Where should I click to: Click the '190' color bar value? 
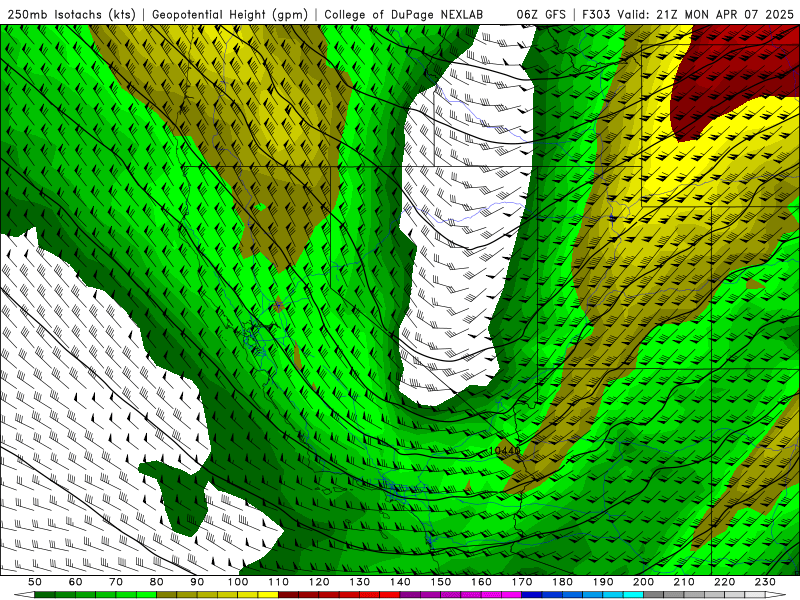pyautogui.click(x=603, y=582)
